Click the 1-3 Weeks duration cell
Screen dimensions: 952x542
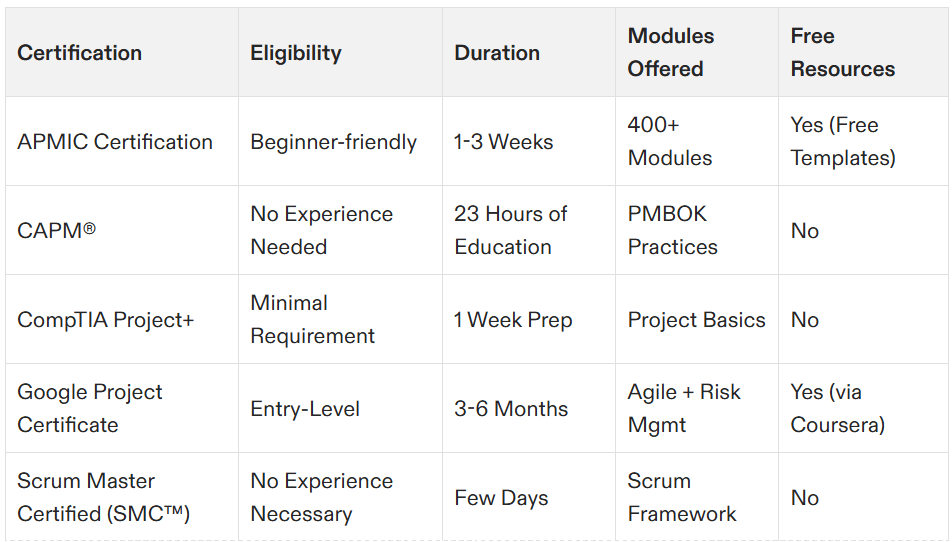coord(529,141)
